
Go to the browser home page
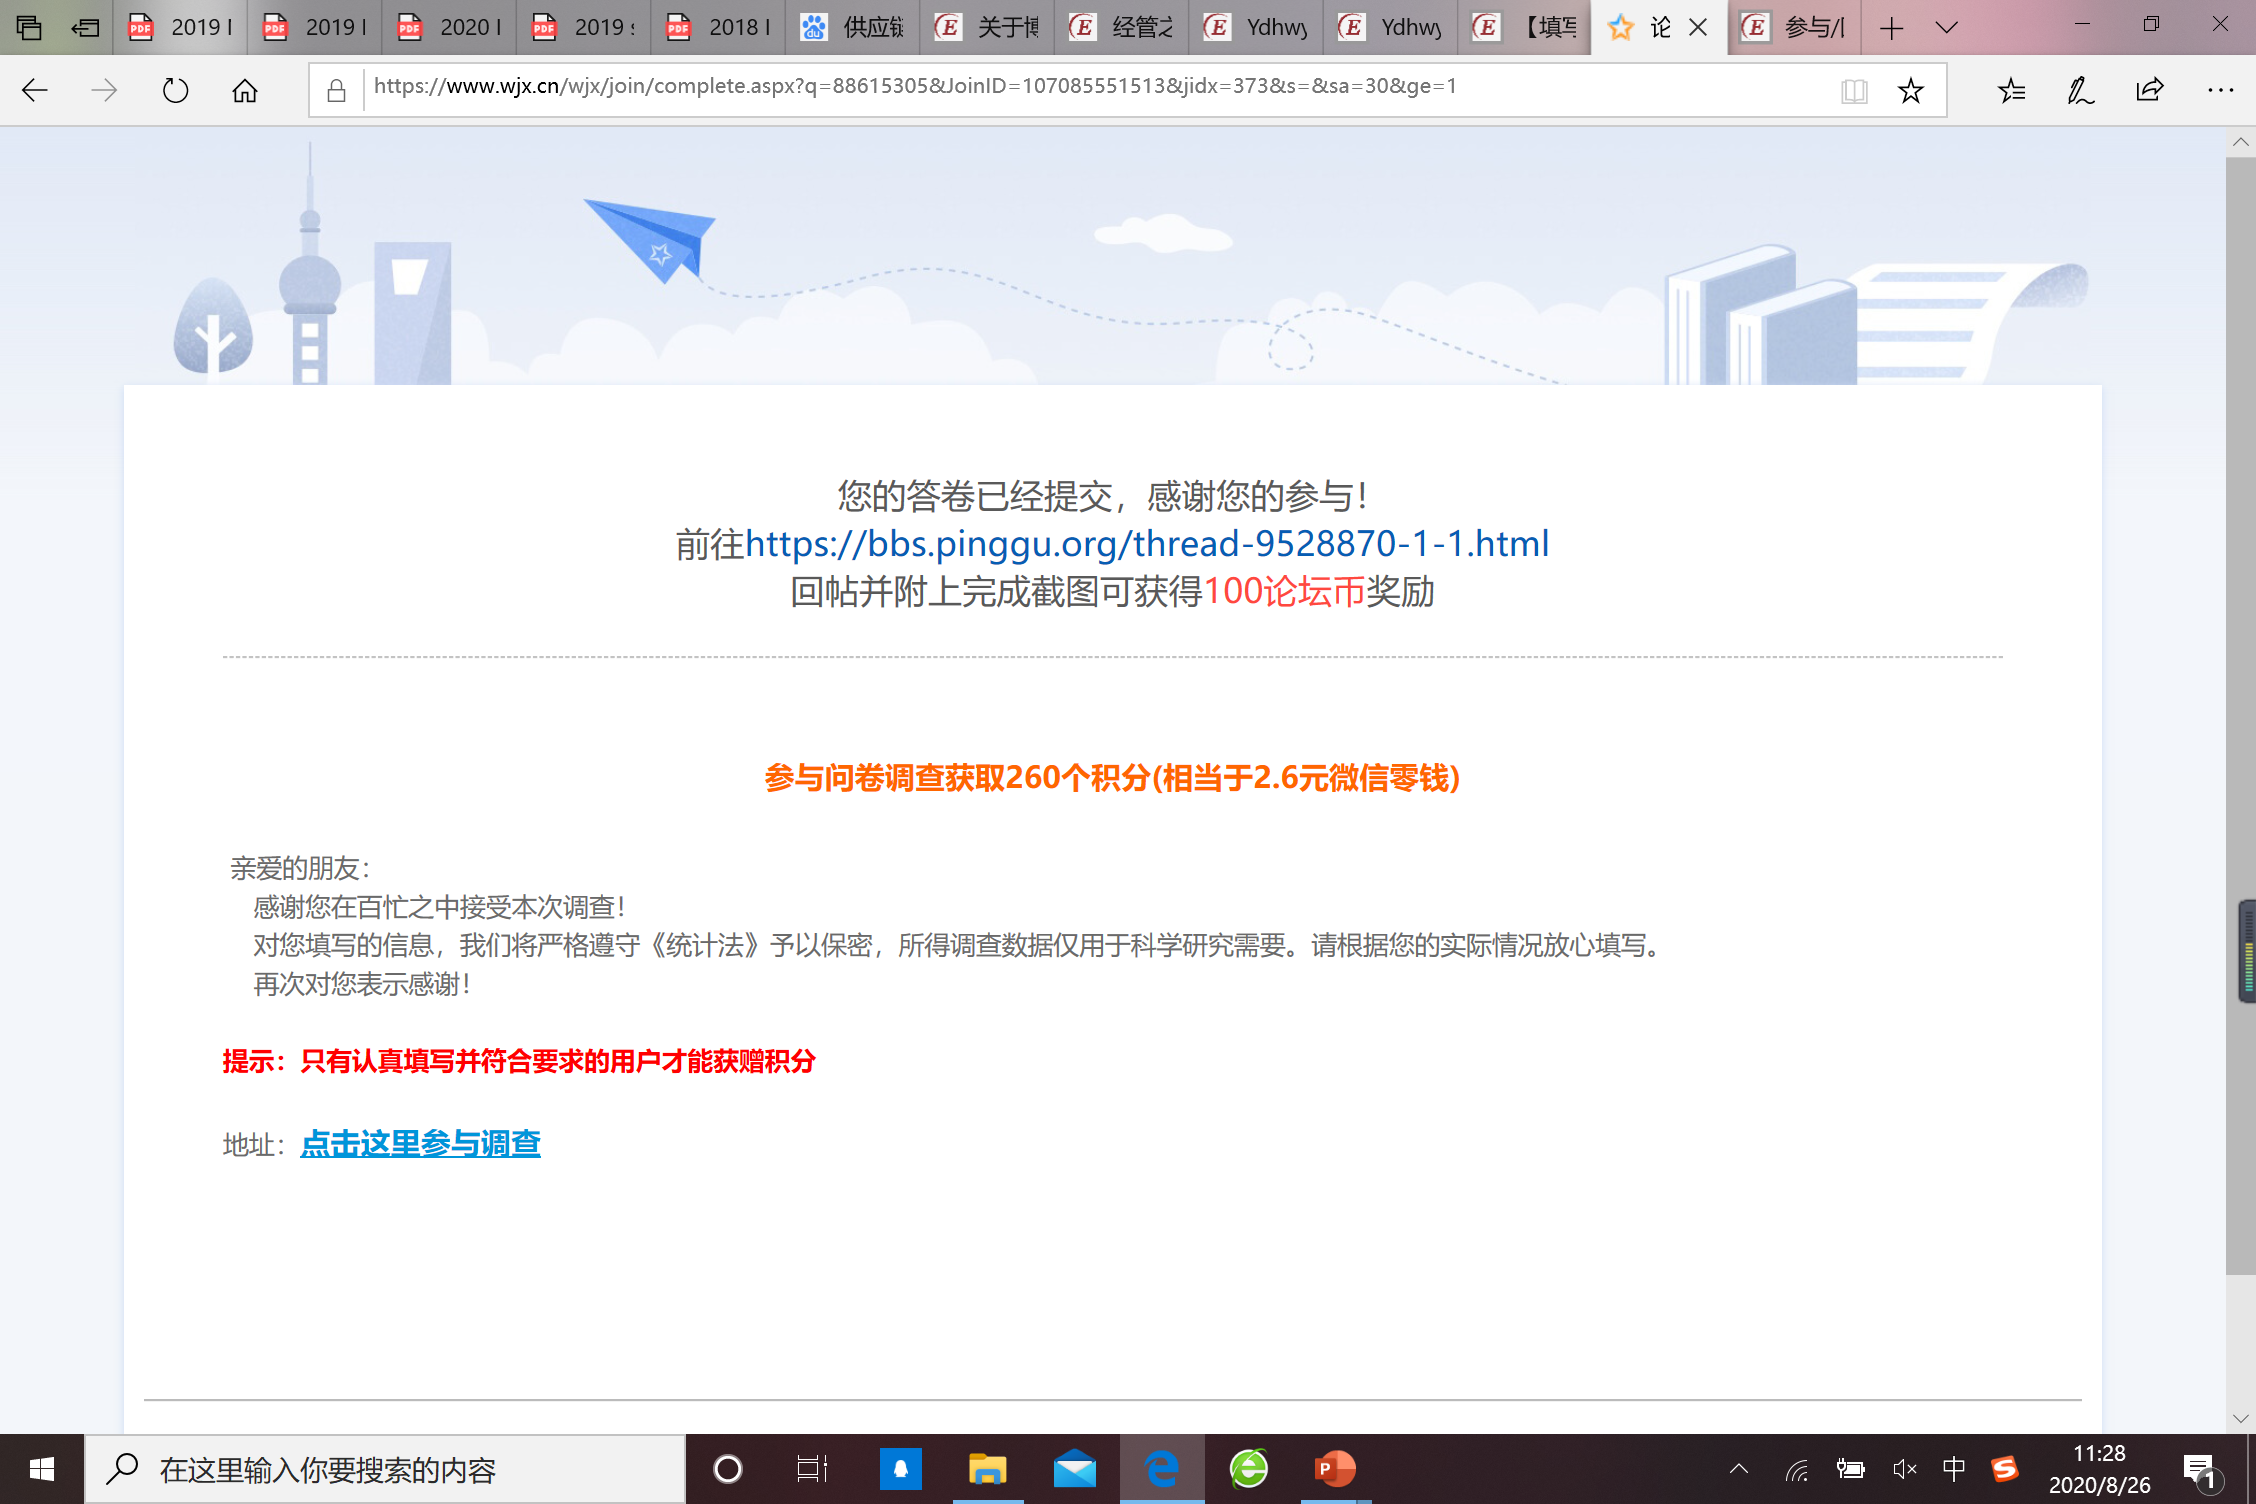245,91
